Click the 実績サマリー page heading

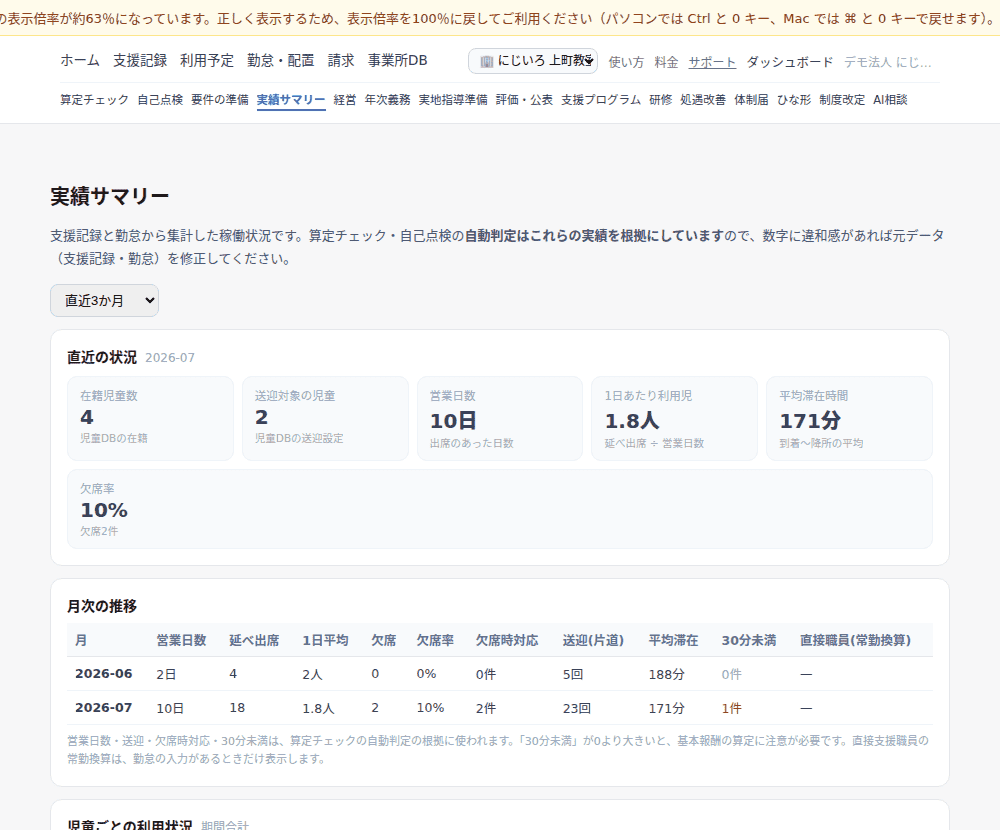click(110, 196)
